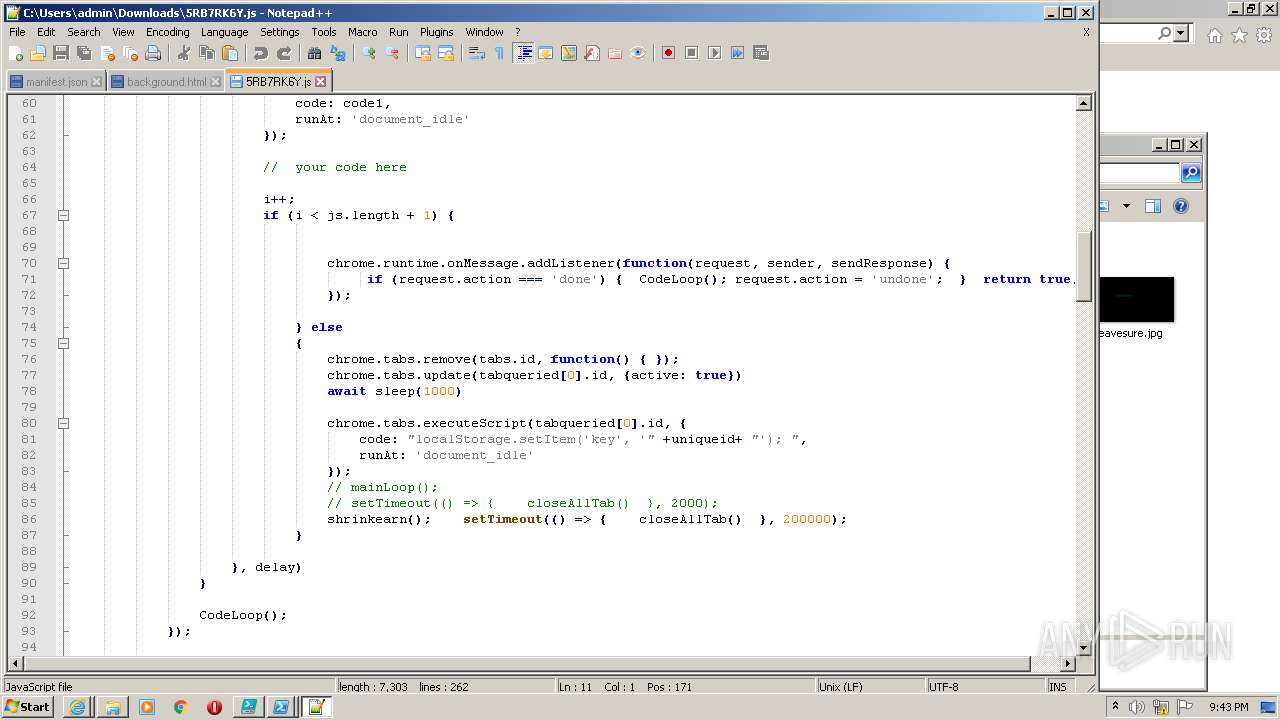Click the Copy toolbar icon
The height and width of the screenshot is (720, 1280).
pos(207,53)
